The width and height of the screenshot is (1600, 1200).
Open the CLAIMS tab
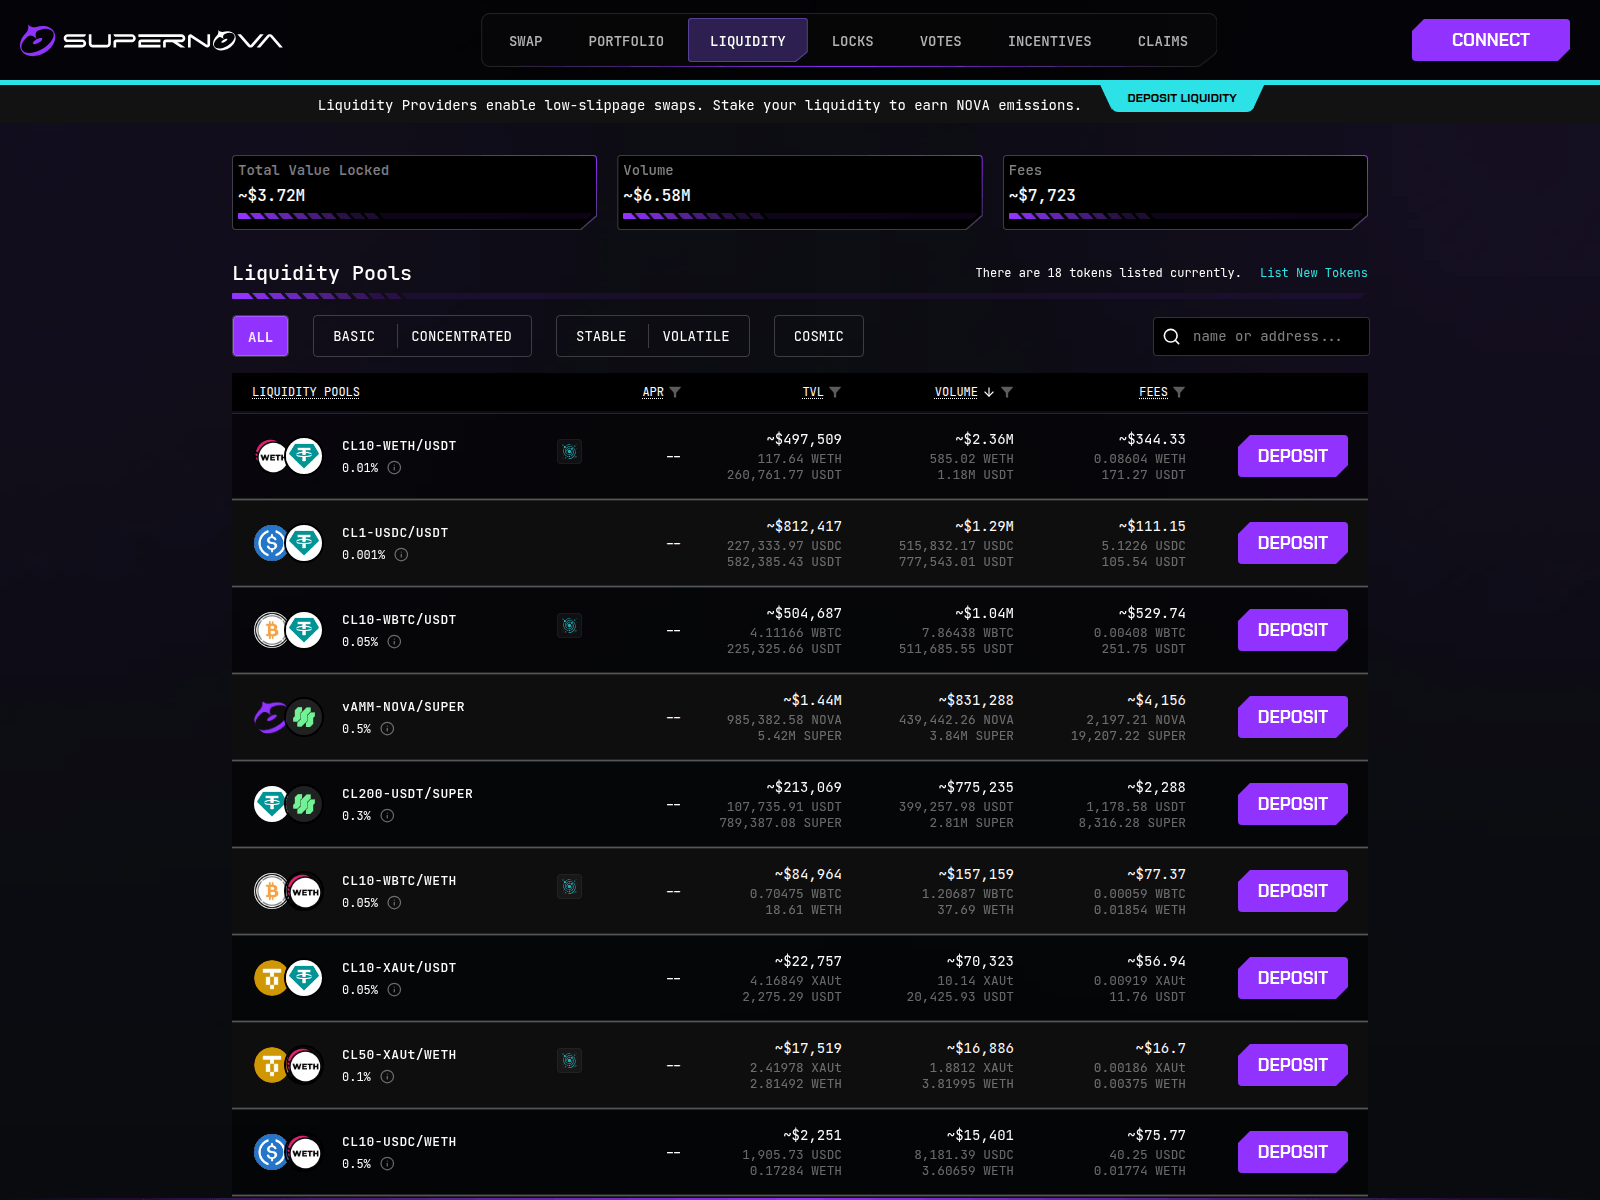coord(1163,41)
